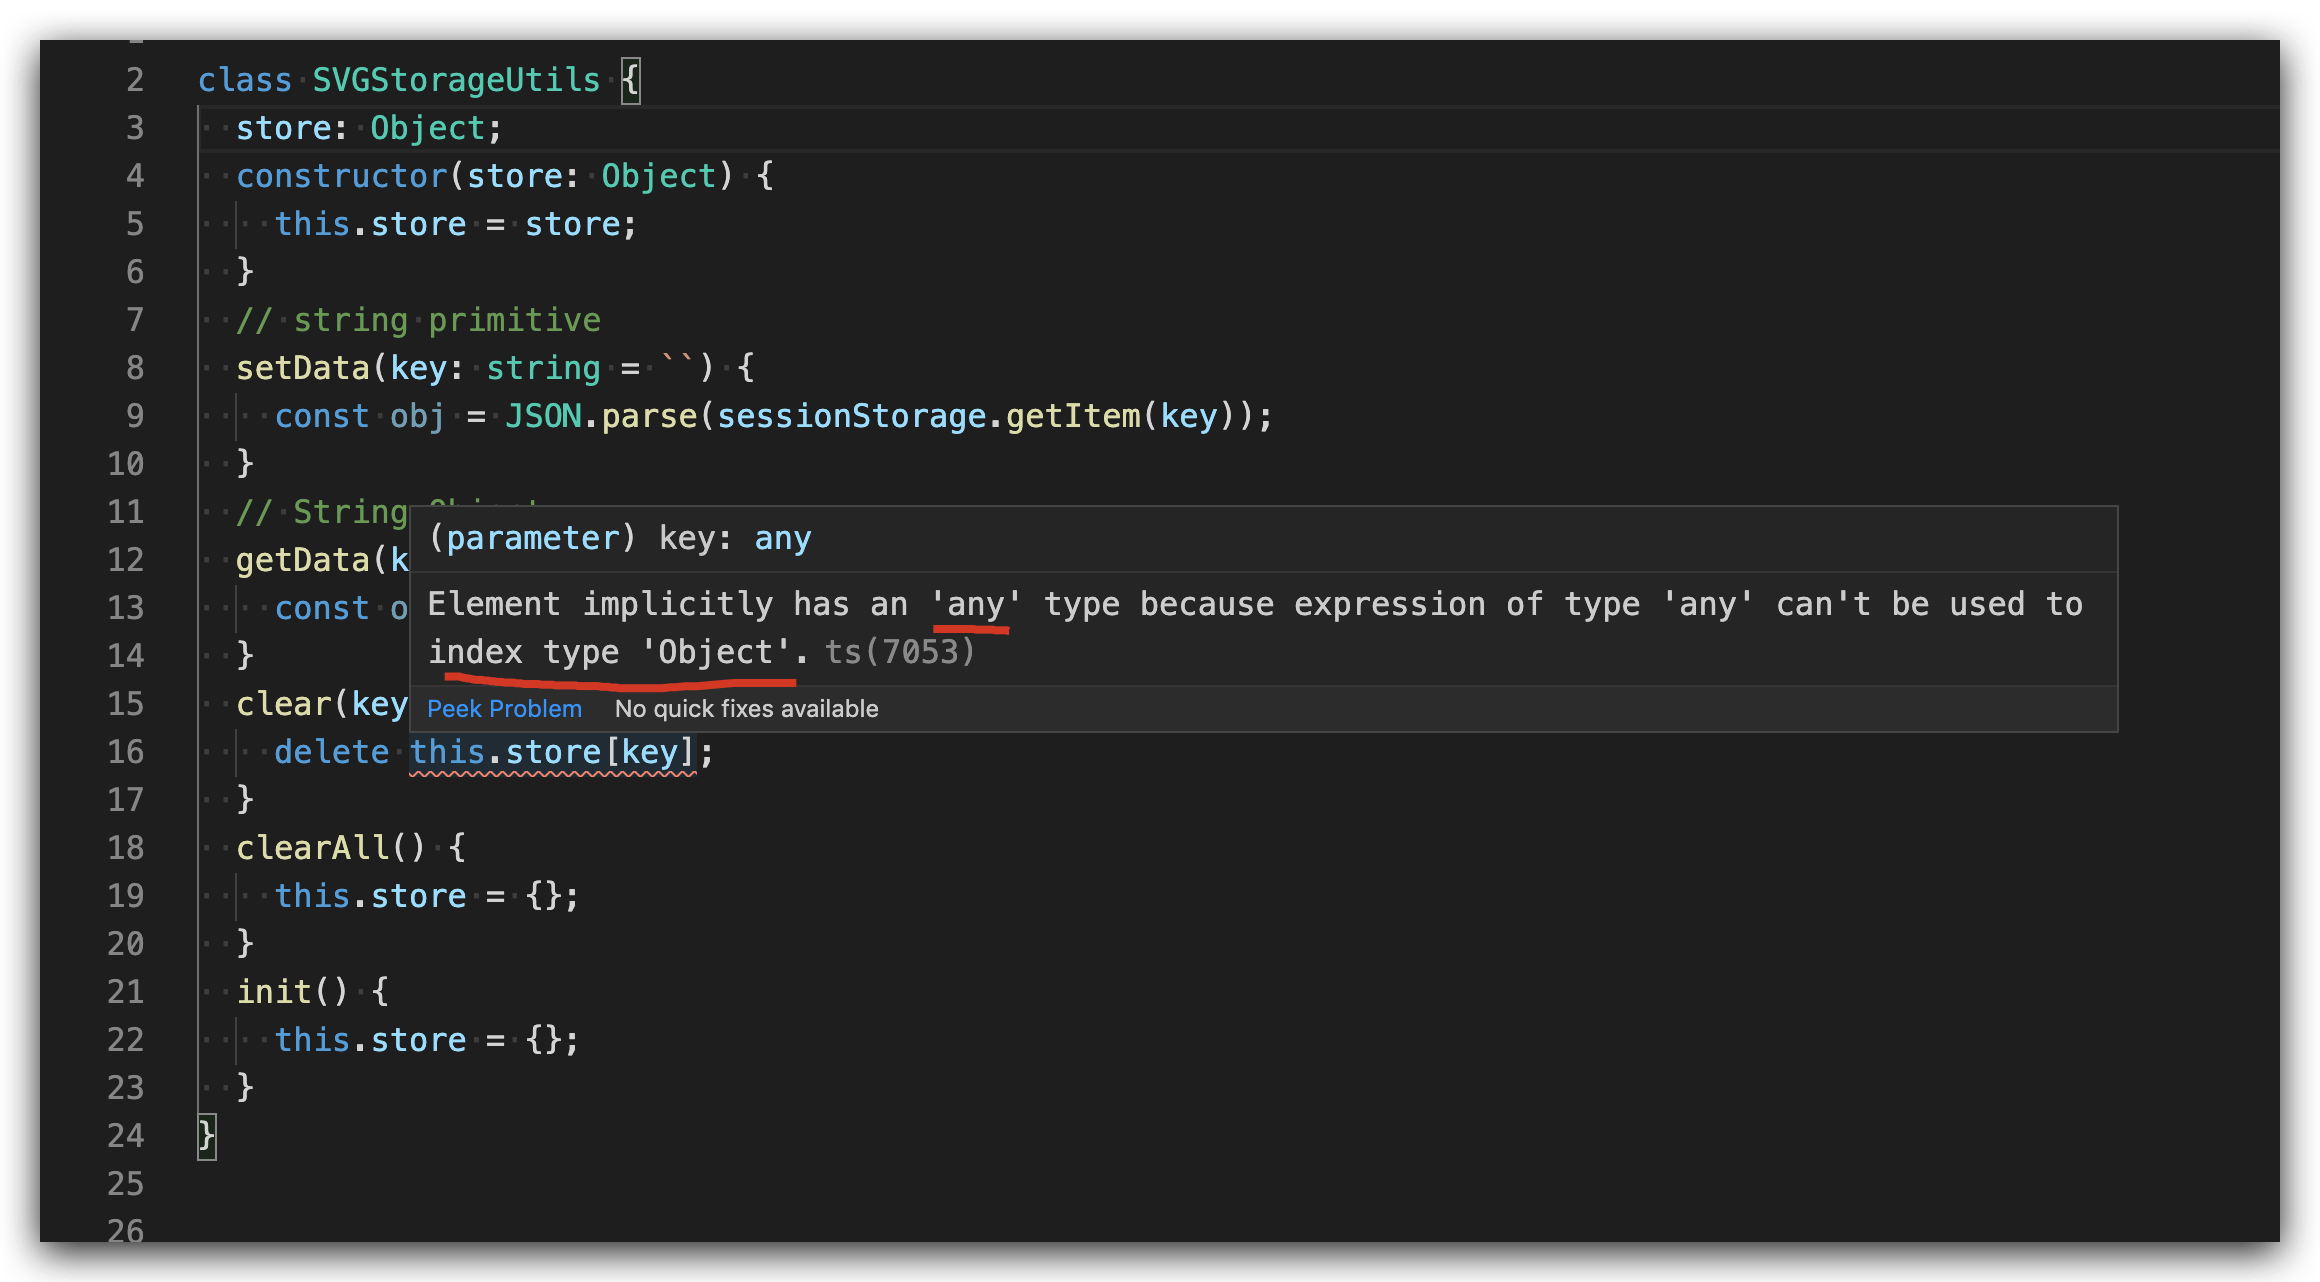The image size is (2320, 1282).
Task: Click 'const obj' on line 9
Action: click(360, 416)
